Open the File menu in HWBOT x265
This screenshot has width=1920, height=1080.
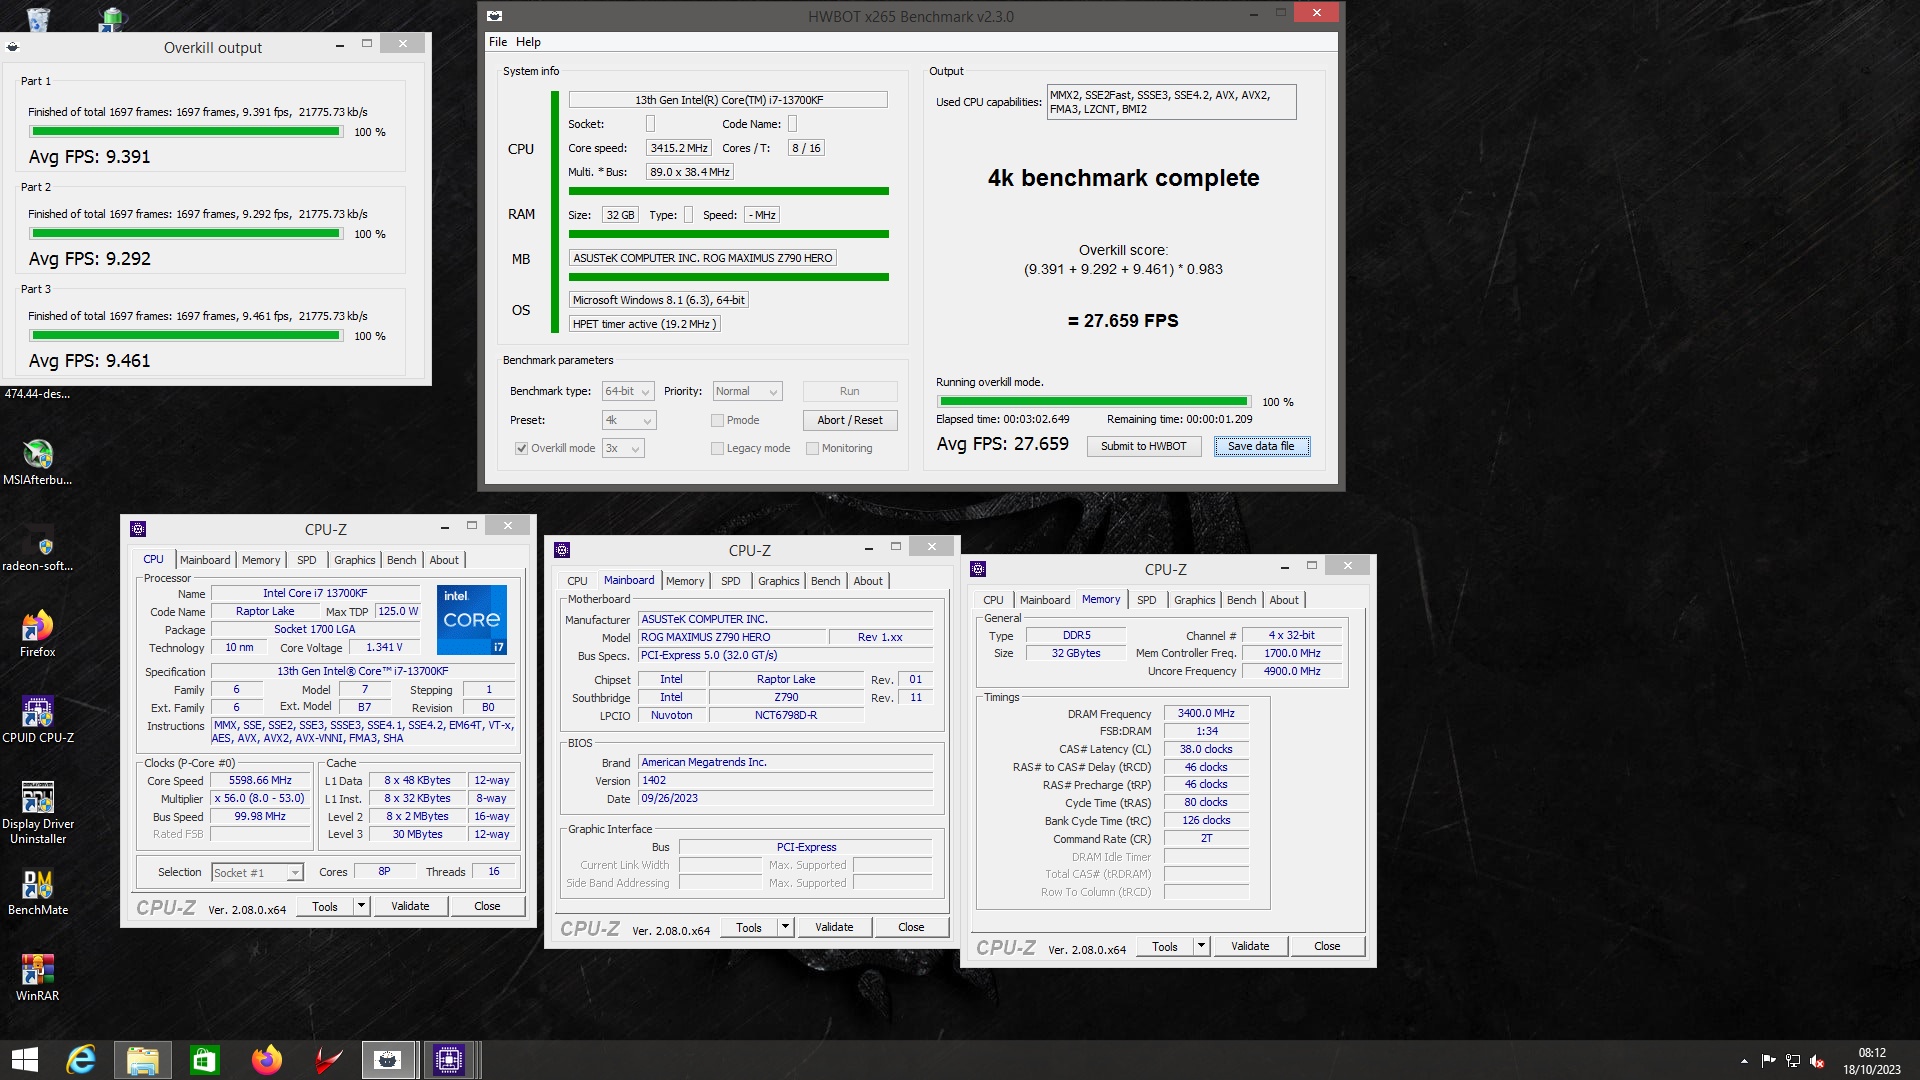point(497,42)
